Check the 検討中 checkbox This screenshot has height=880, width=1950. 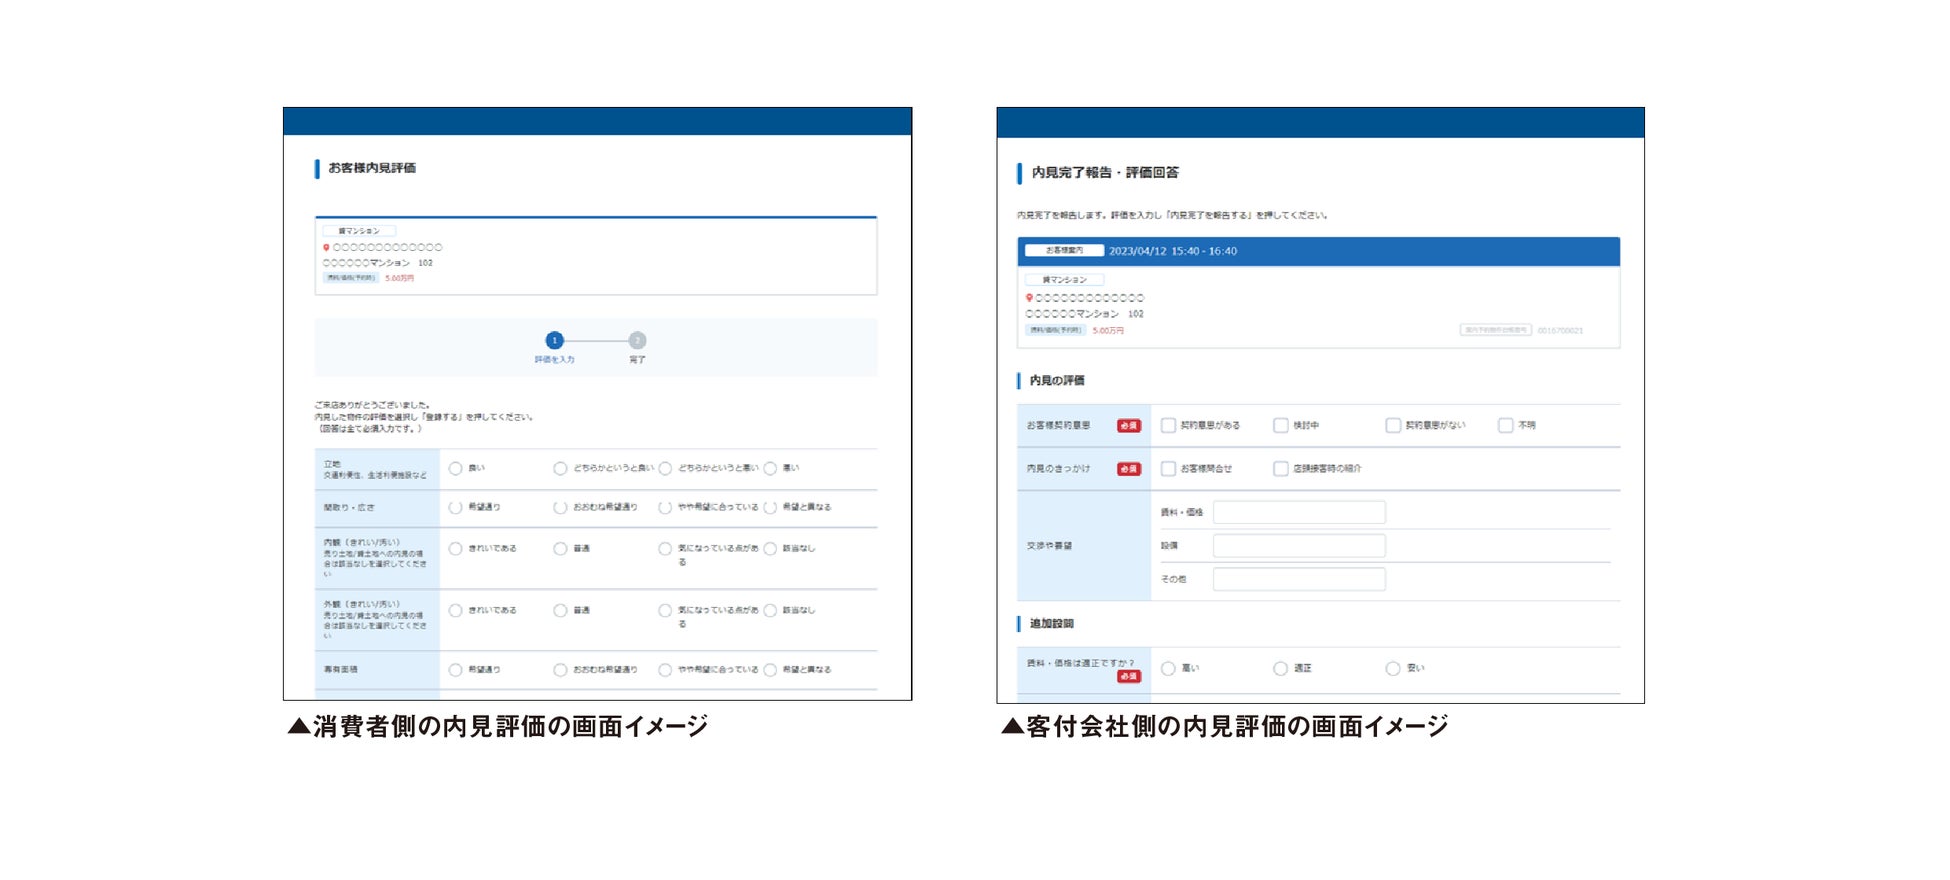[x=1280, y=425]
